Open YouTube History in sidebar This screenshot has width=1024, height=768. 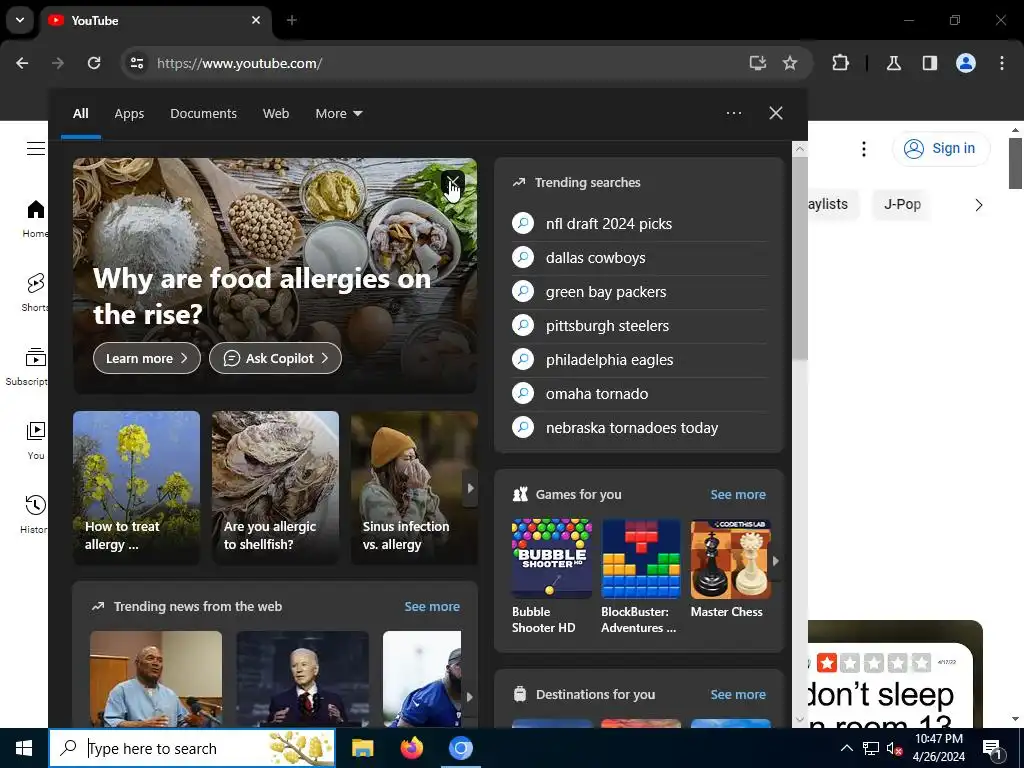tap(34, 515)
